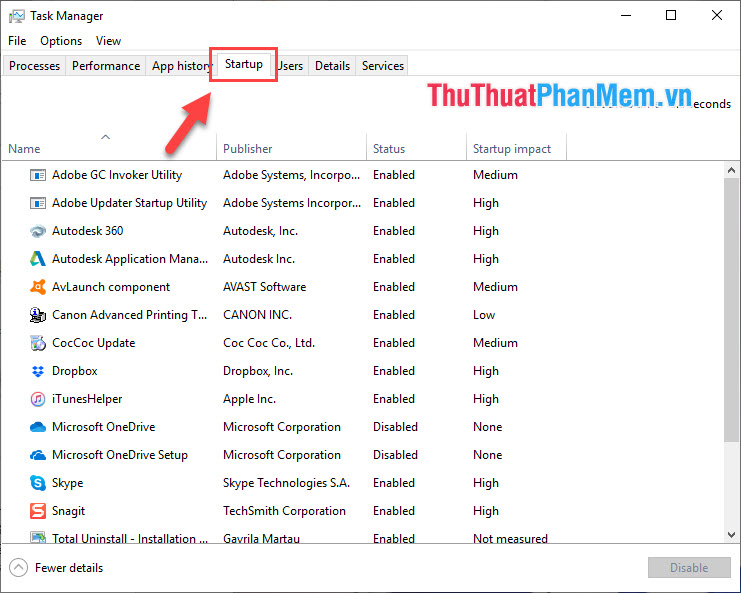
Task: Click the Dropbox icon
Action: tap(38, 371)
